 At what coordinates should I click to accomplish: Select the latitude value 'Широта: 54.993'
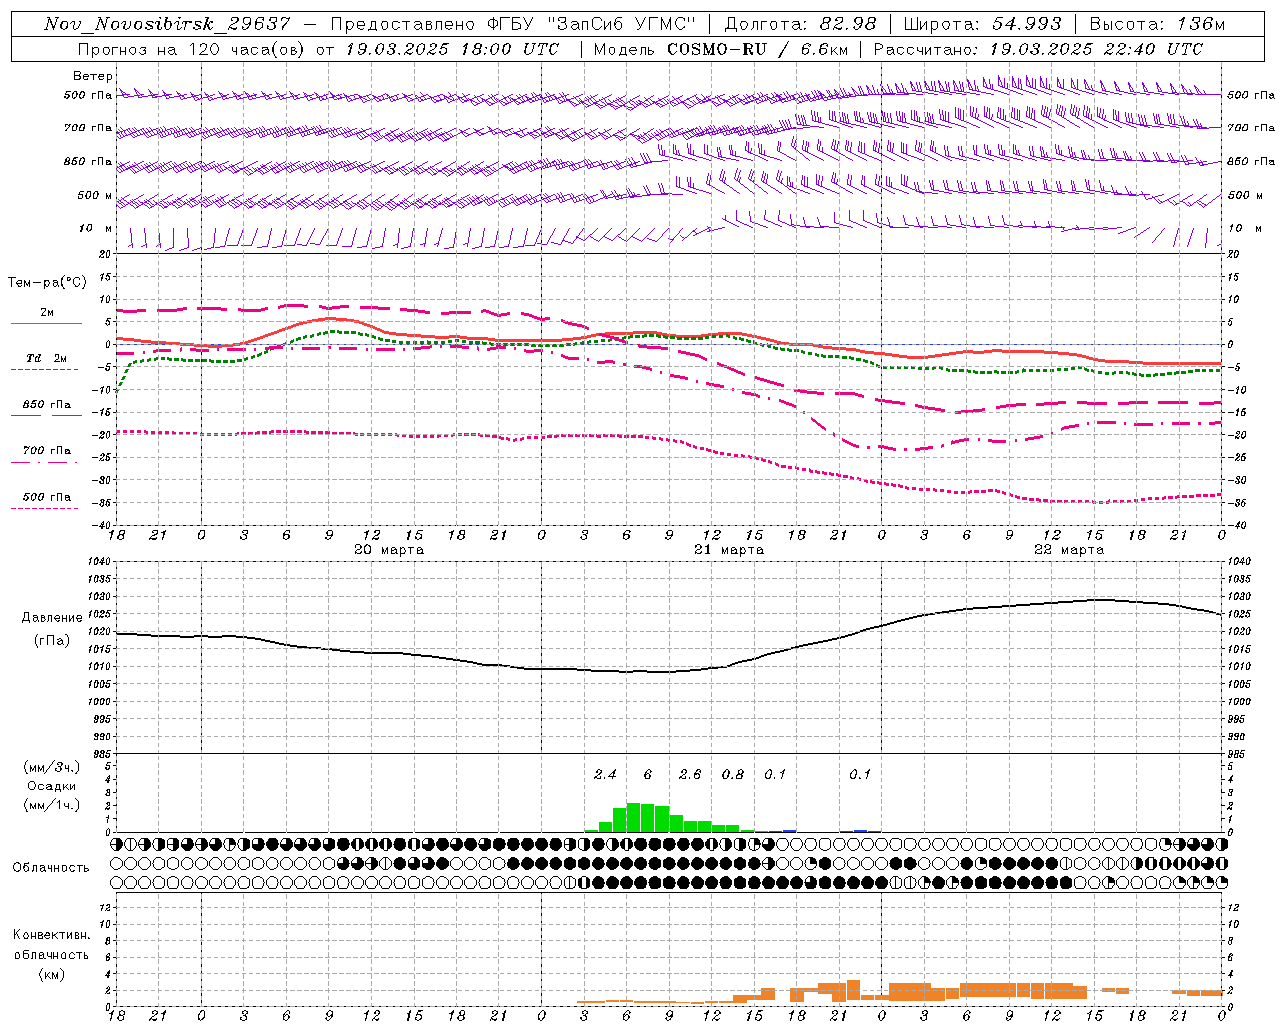point(982,24)
